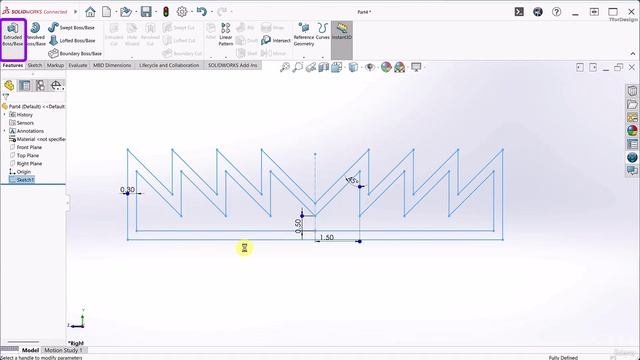Switch to the Features tab
Viewport: 640px width, 360px height.
click(13, 65)
